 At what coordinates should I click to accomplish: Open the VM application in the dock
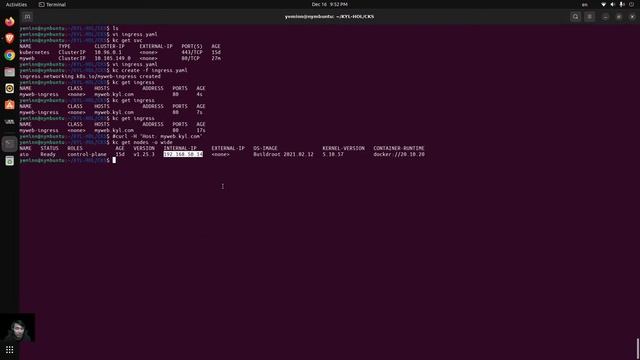(x=9, y=122)
